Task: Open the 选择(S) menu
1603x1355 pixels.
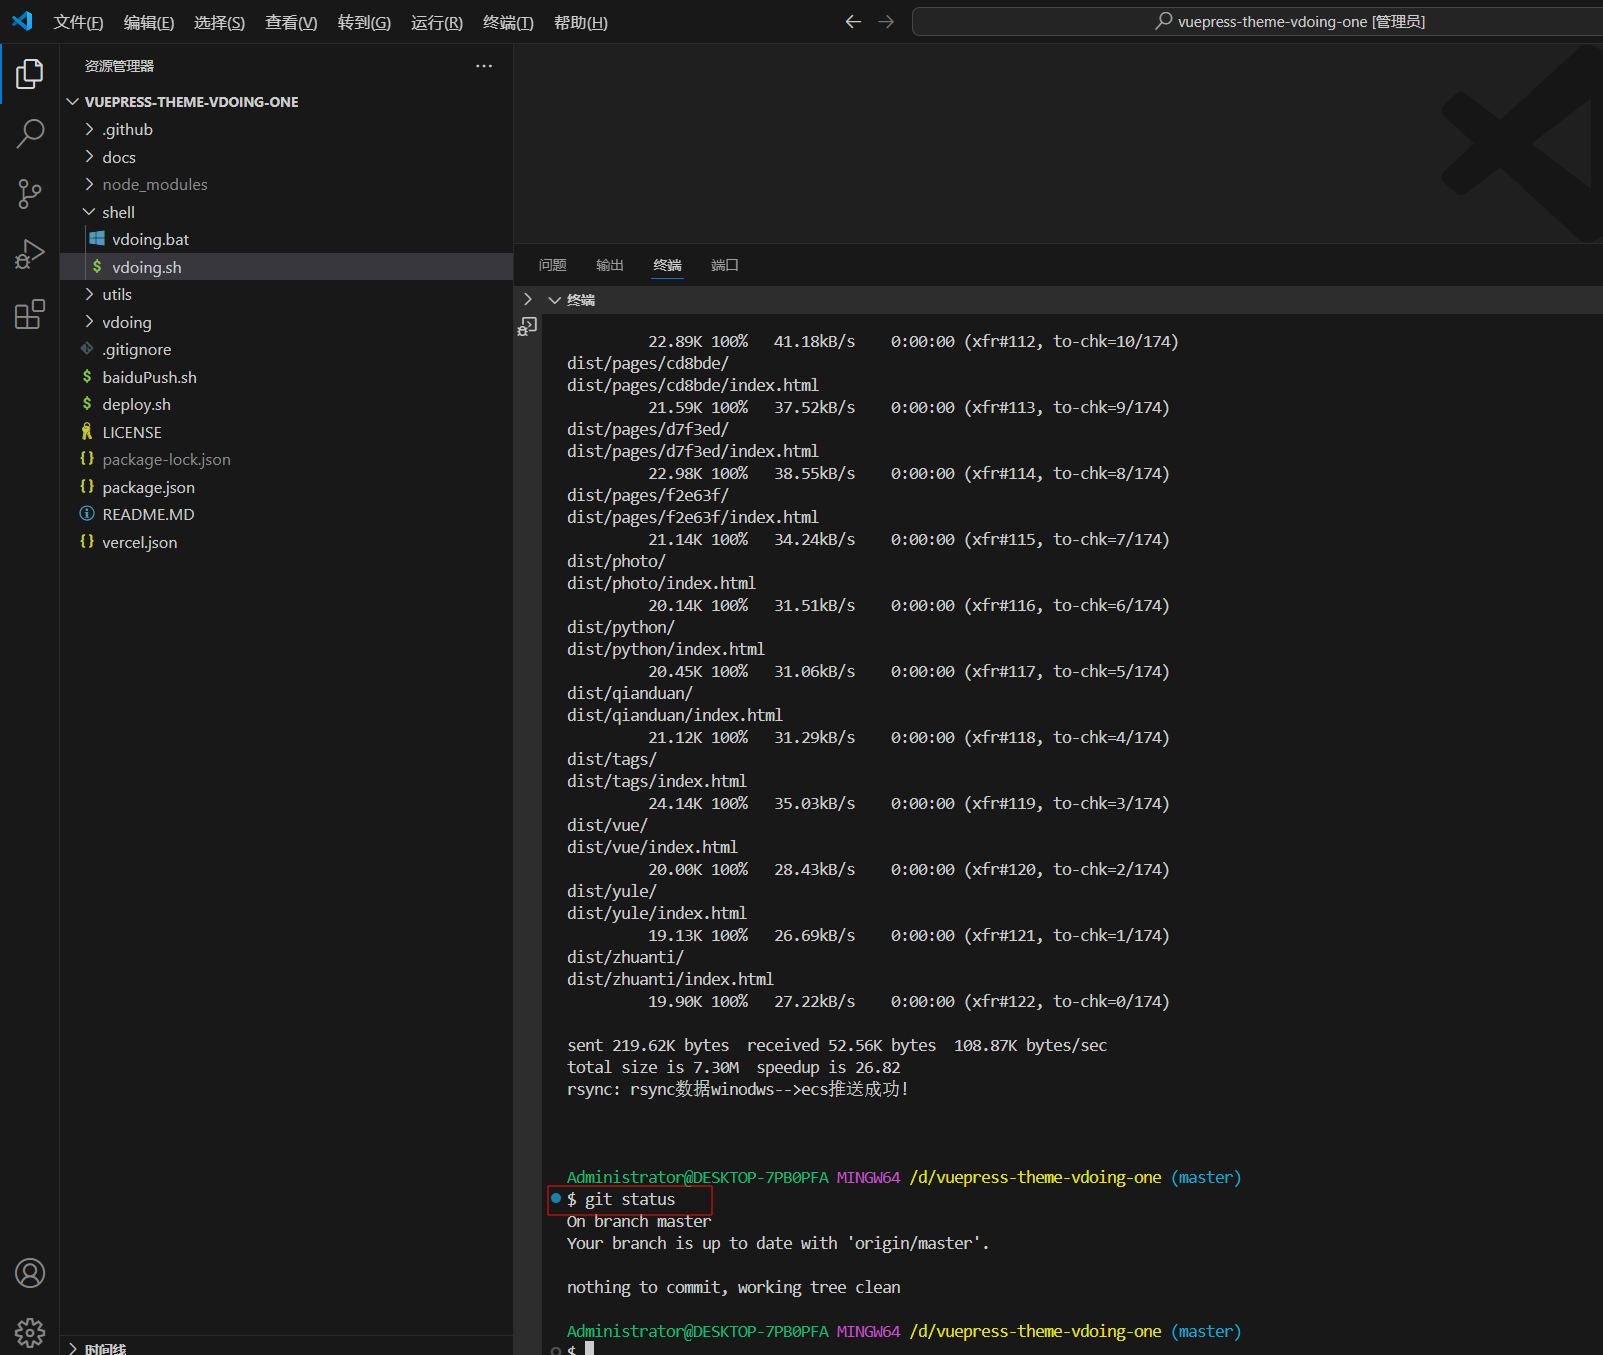Action: point(219,22)
